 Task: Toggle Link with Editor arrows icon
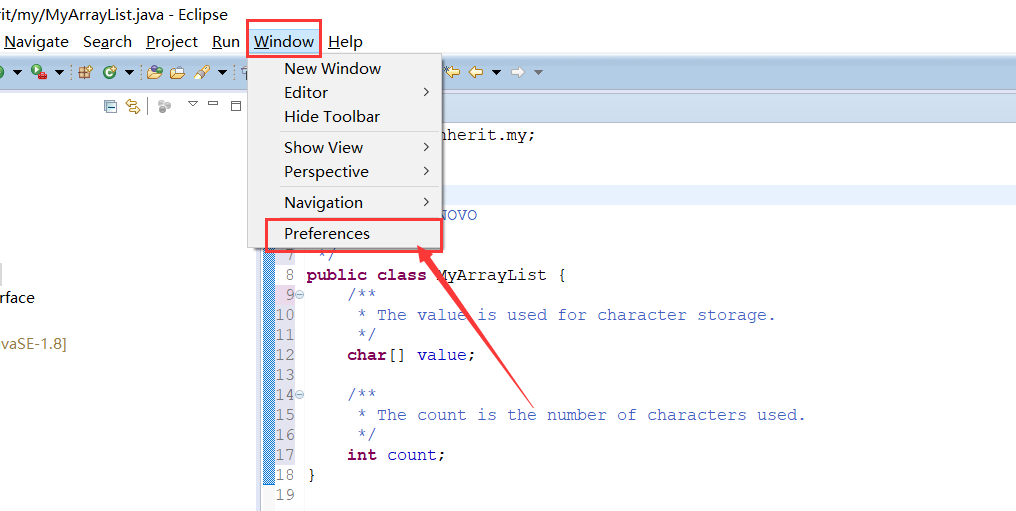tap(133, 106)
